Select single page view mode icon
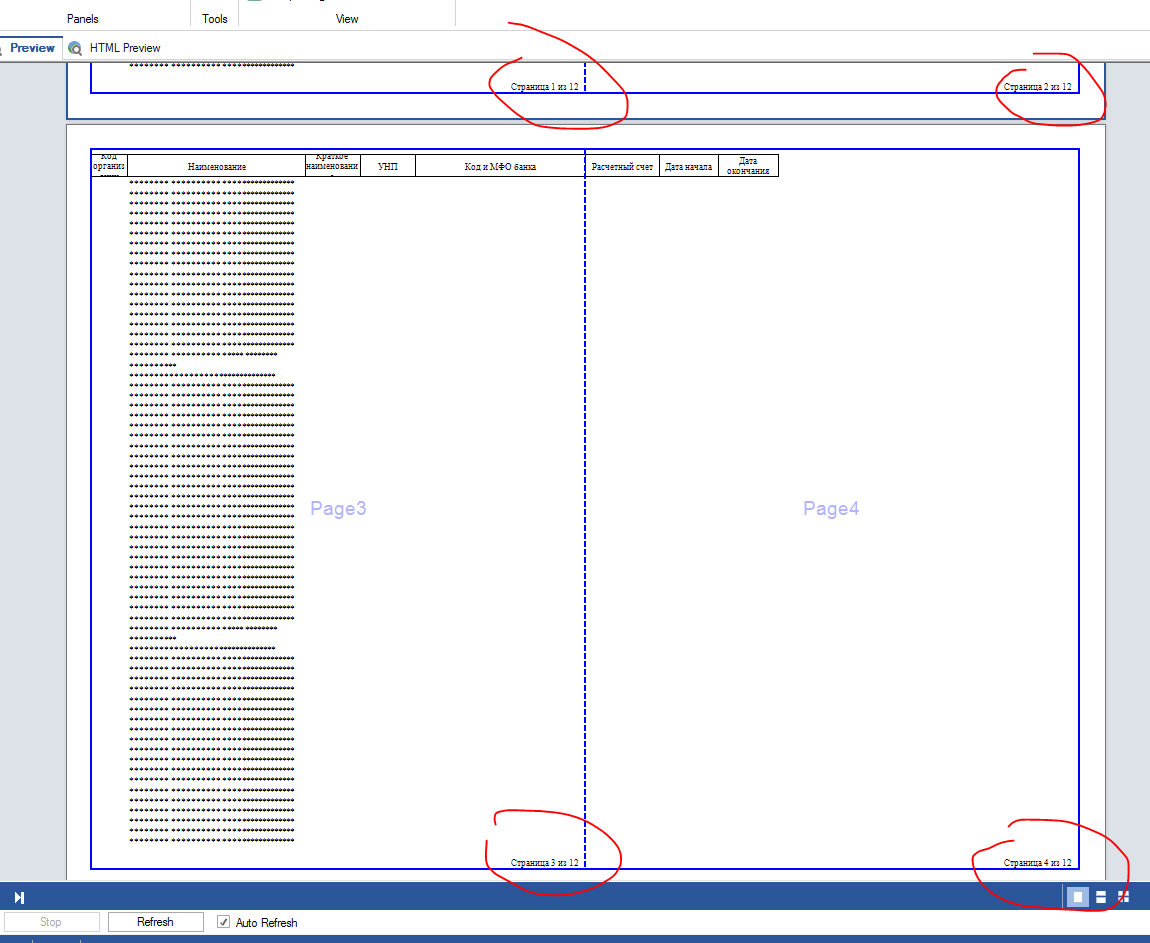The width and height of the screenshot is (1150, 943). tap(1077, 896)
